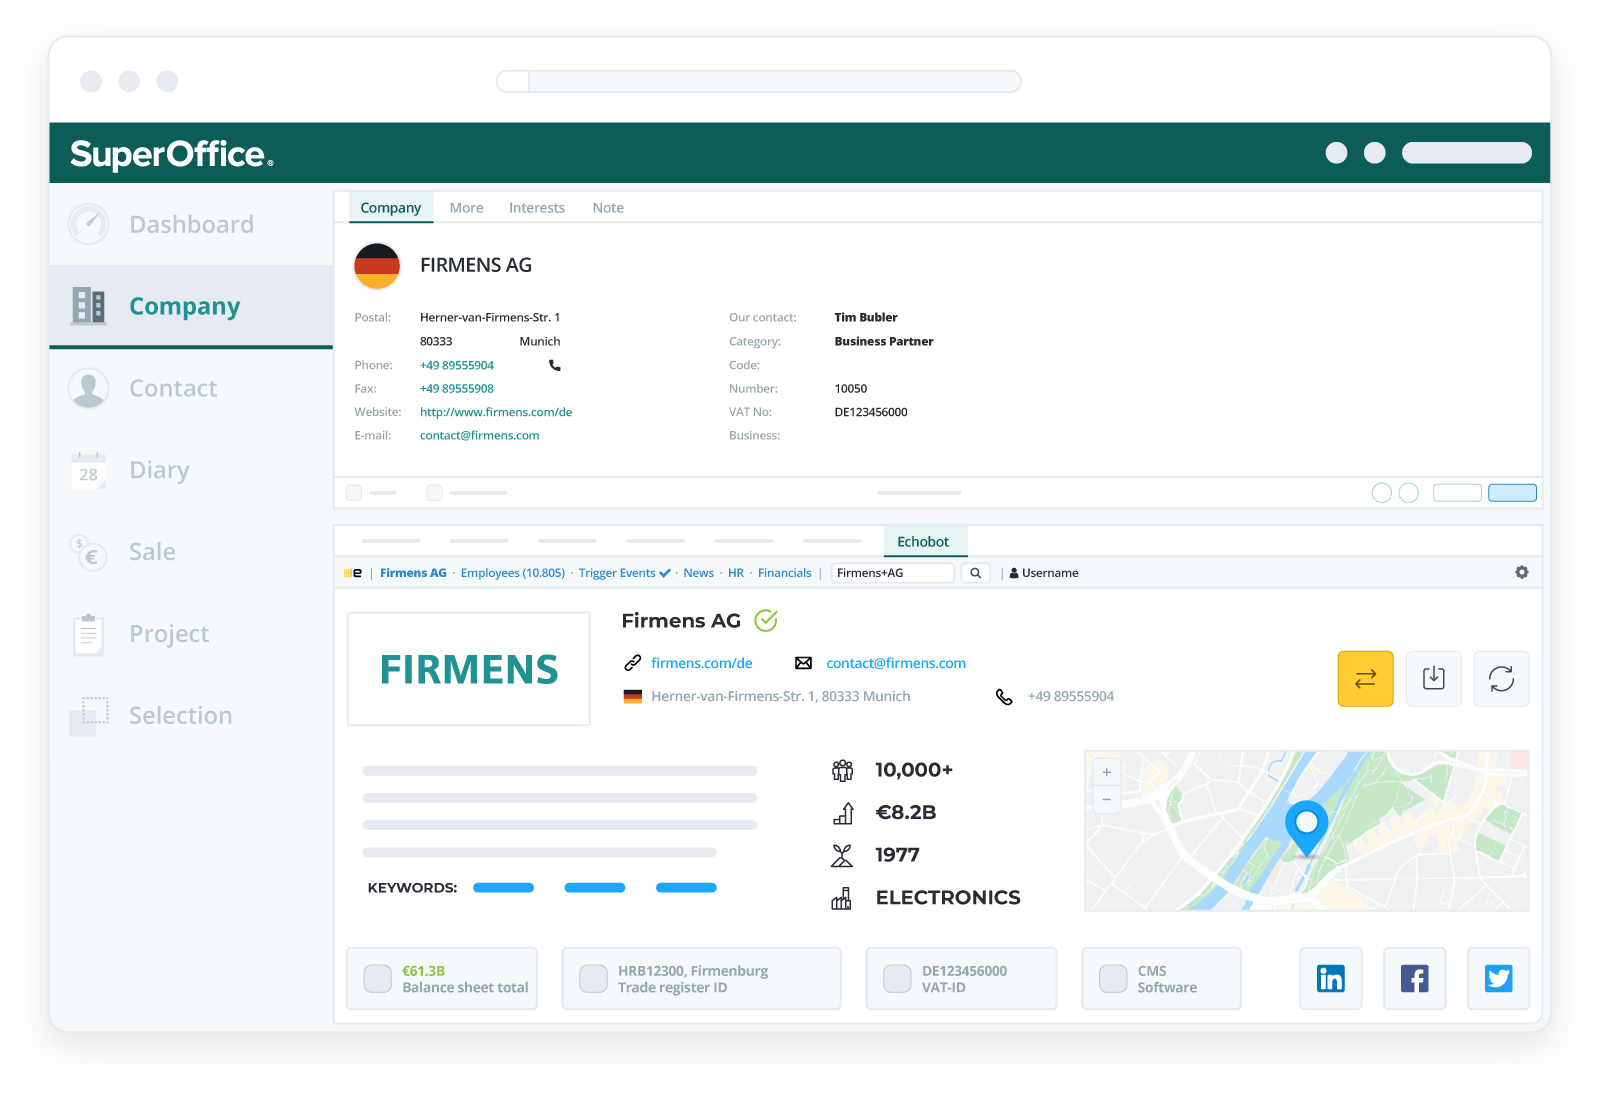Open the Facebook page icon
This screenshot has width=1600, height=1093.
point(1415,978)
